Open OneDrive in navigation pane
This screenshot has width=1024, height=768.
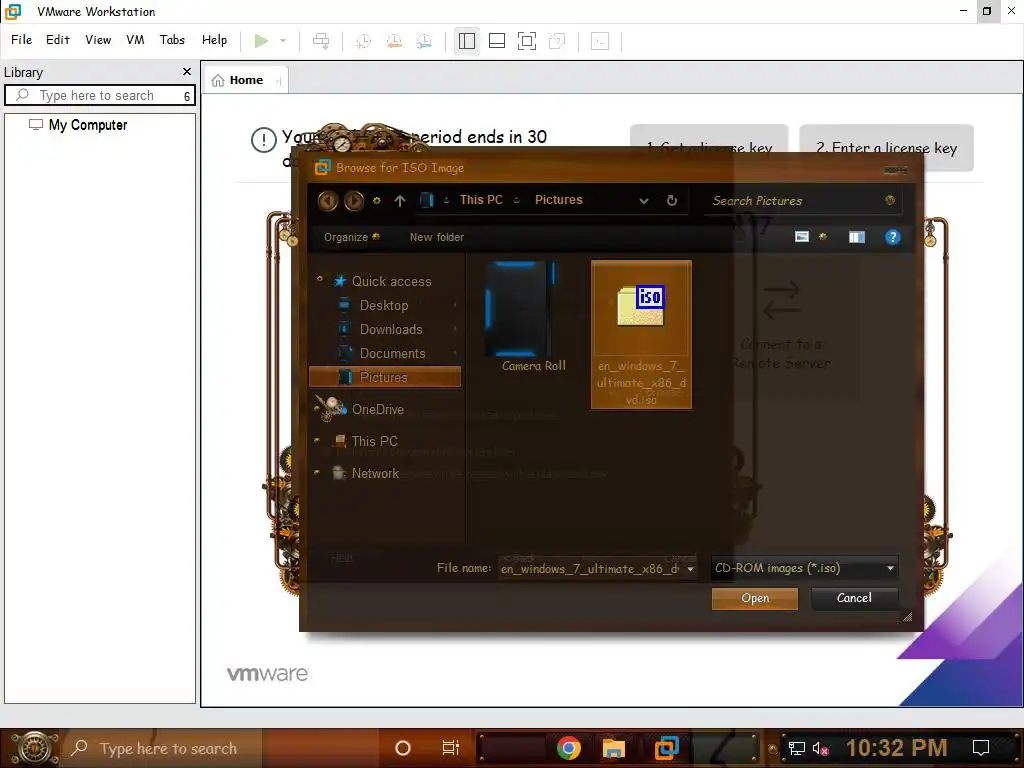point(377,409)
